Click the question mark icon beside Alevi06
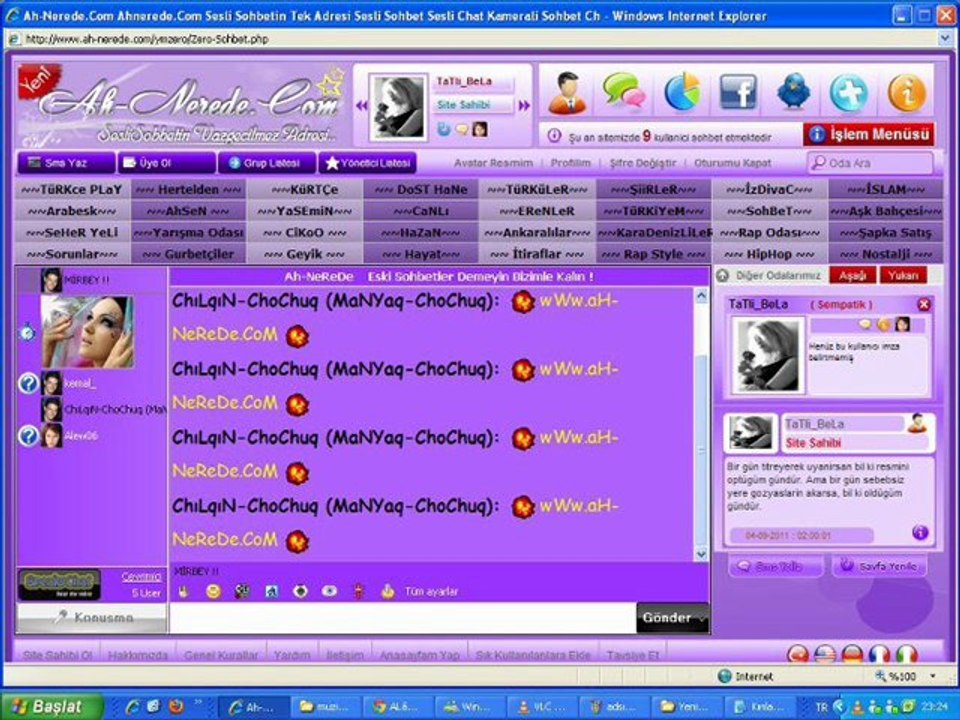This screenshot has height=720, width=960. (x=28, y=436)
